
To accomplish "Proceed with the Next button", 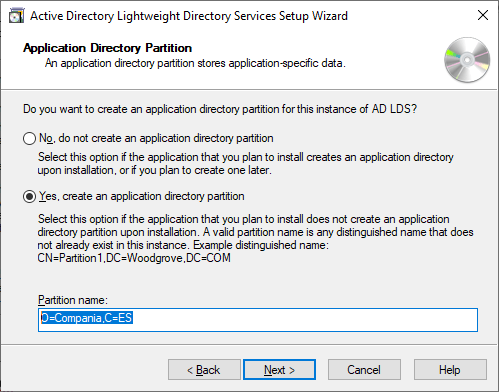I will [279, 369].
